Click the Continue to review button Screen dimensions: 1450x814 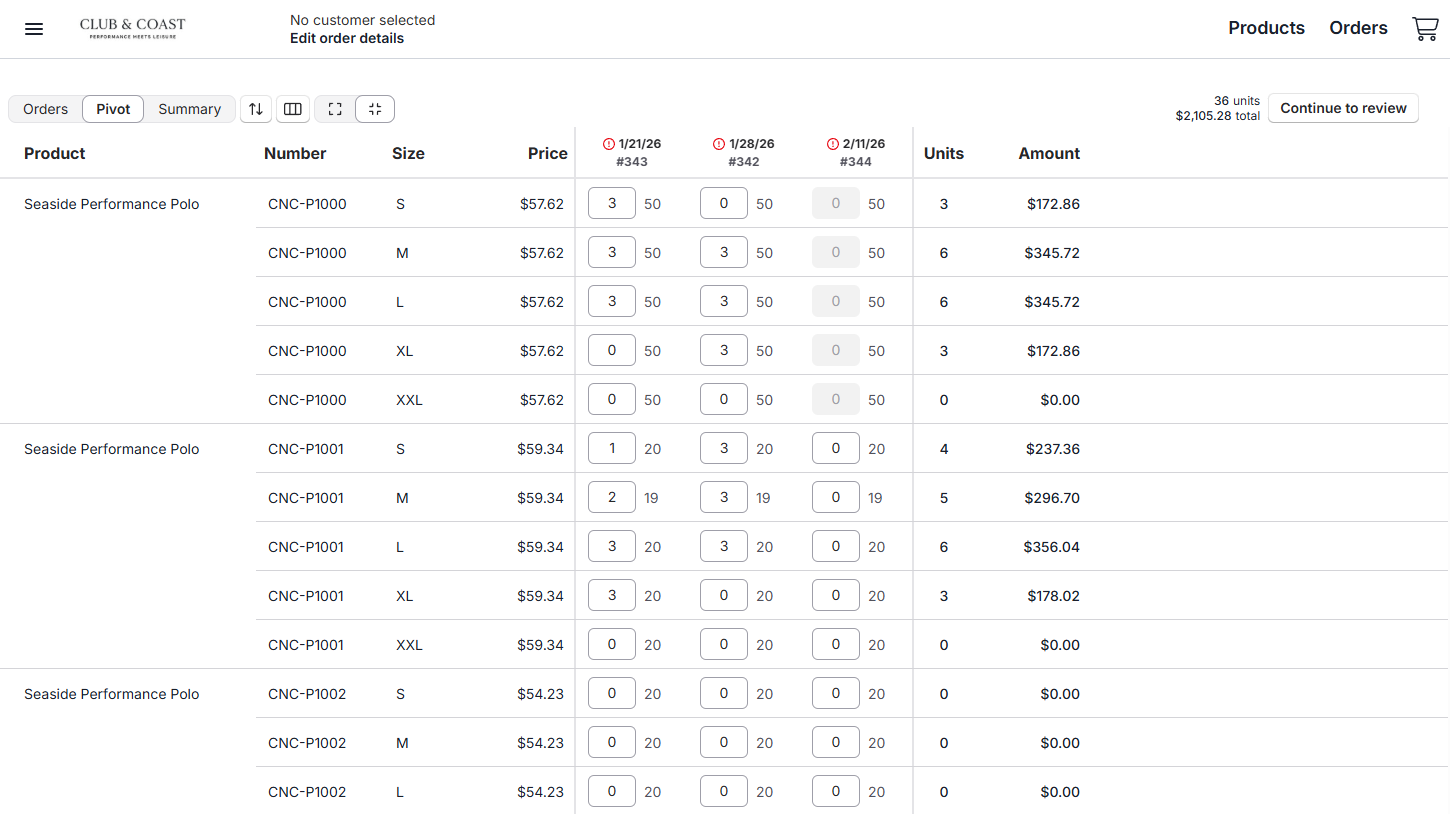click(x=1343, y=108)
